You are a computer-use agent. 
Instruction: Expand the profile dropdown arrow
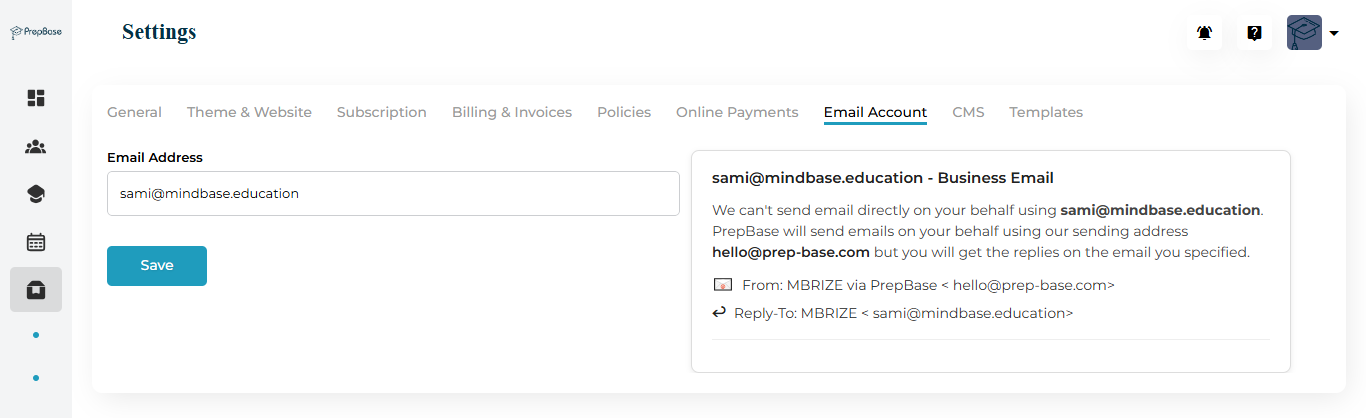pos(1334,33)
